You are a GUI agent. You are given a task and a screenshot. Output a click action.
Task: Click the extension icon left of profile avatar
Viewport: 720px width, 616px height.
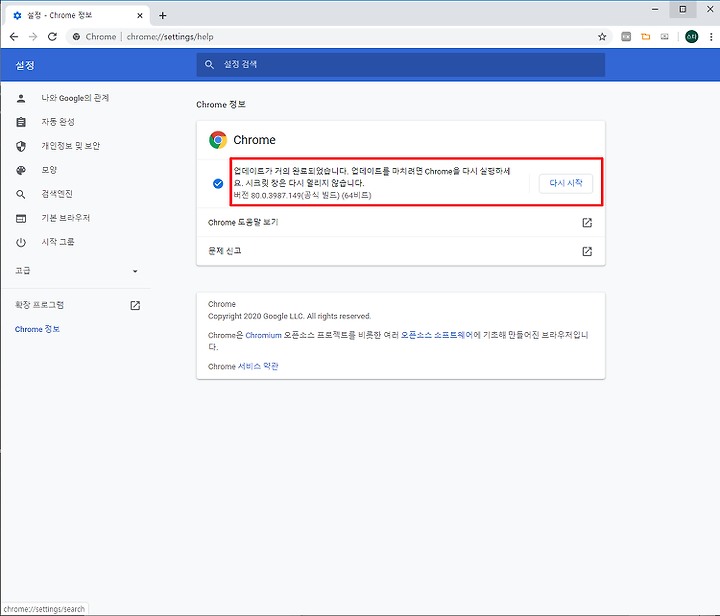point(664,37)
